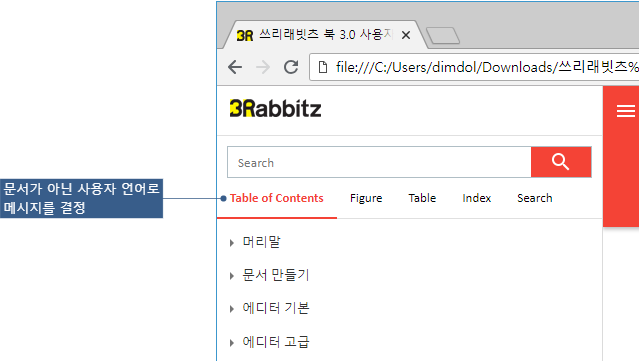Click the browser back arrow

point(235,67)
